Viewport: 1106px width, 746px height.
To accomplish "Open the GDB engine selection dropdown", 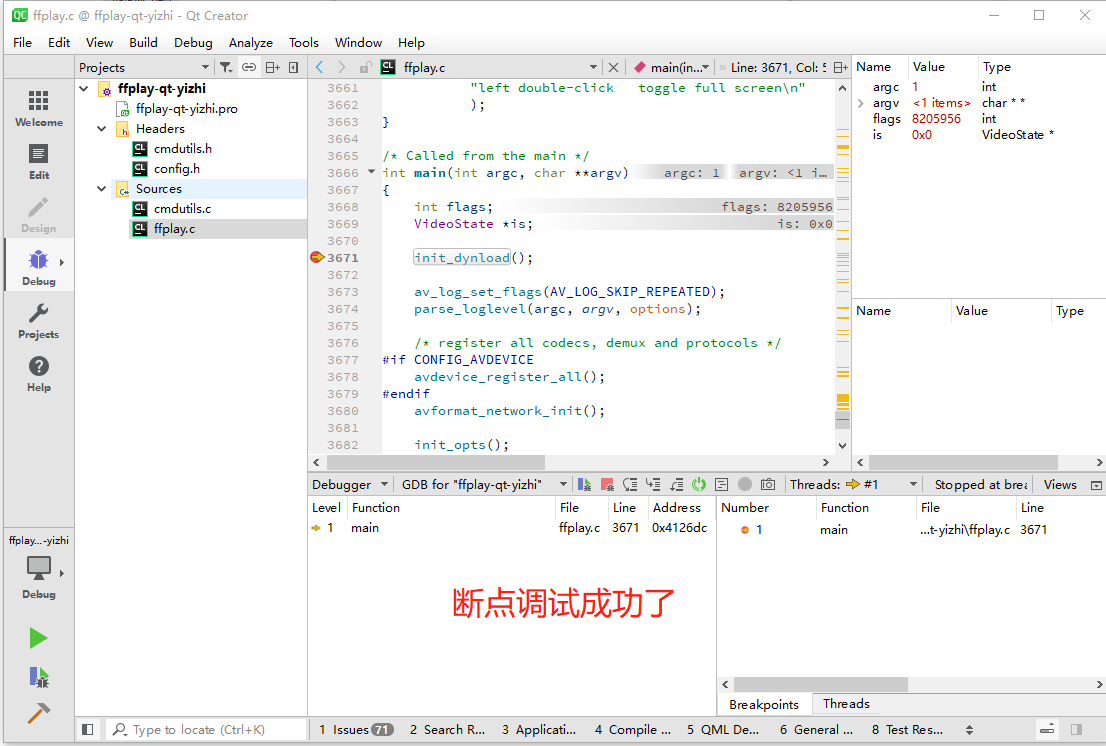I will point(484,484).
